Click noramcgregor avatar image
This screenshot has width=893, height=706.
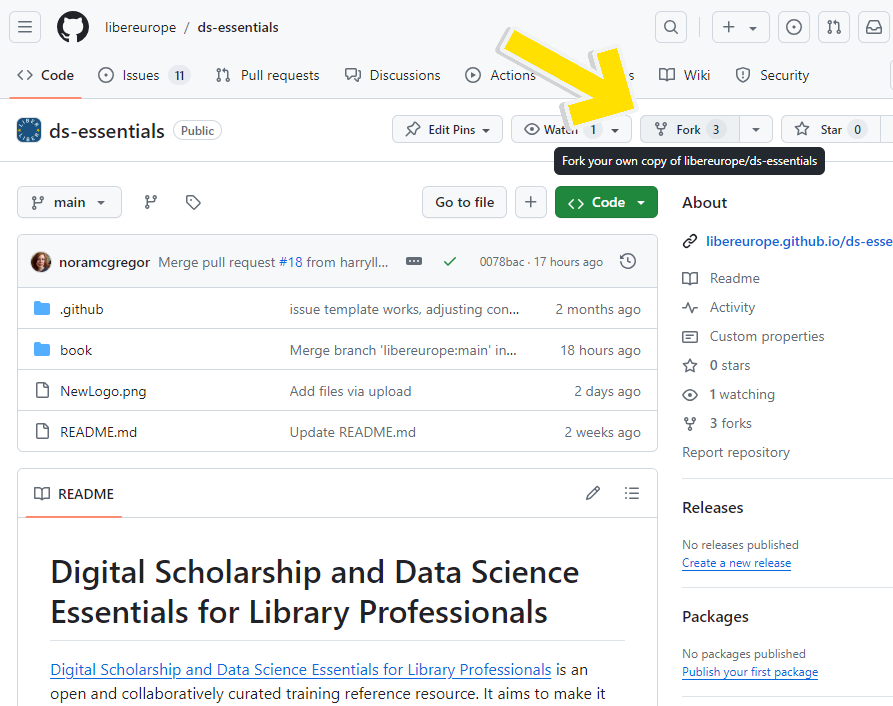click(41, 262)
